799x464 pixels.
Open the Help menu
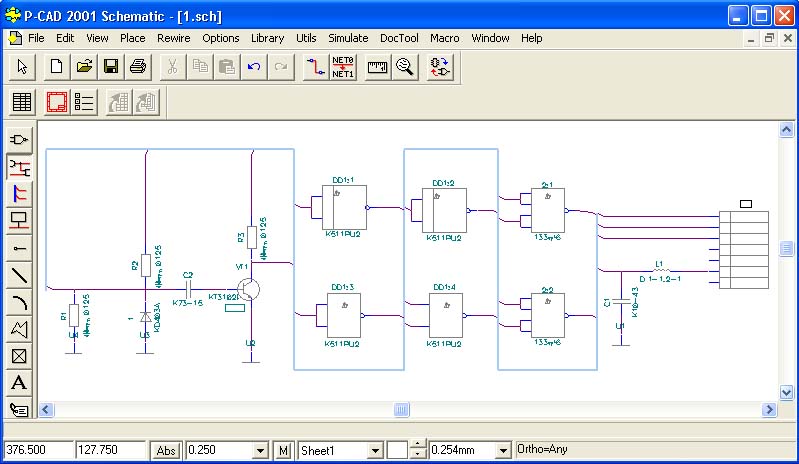point(531,38)
